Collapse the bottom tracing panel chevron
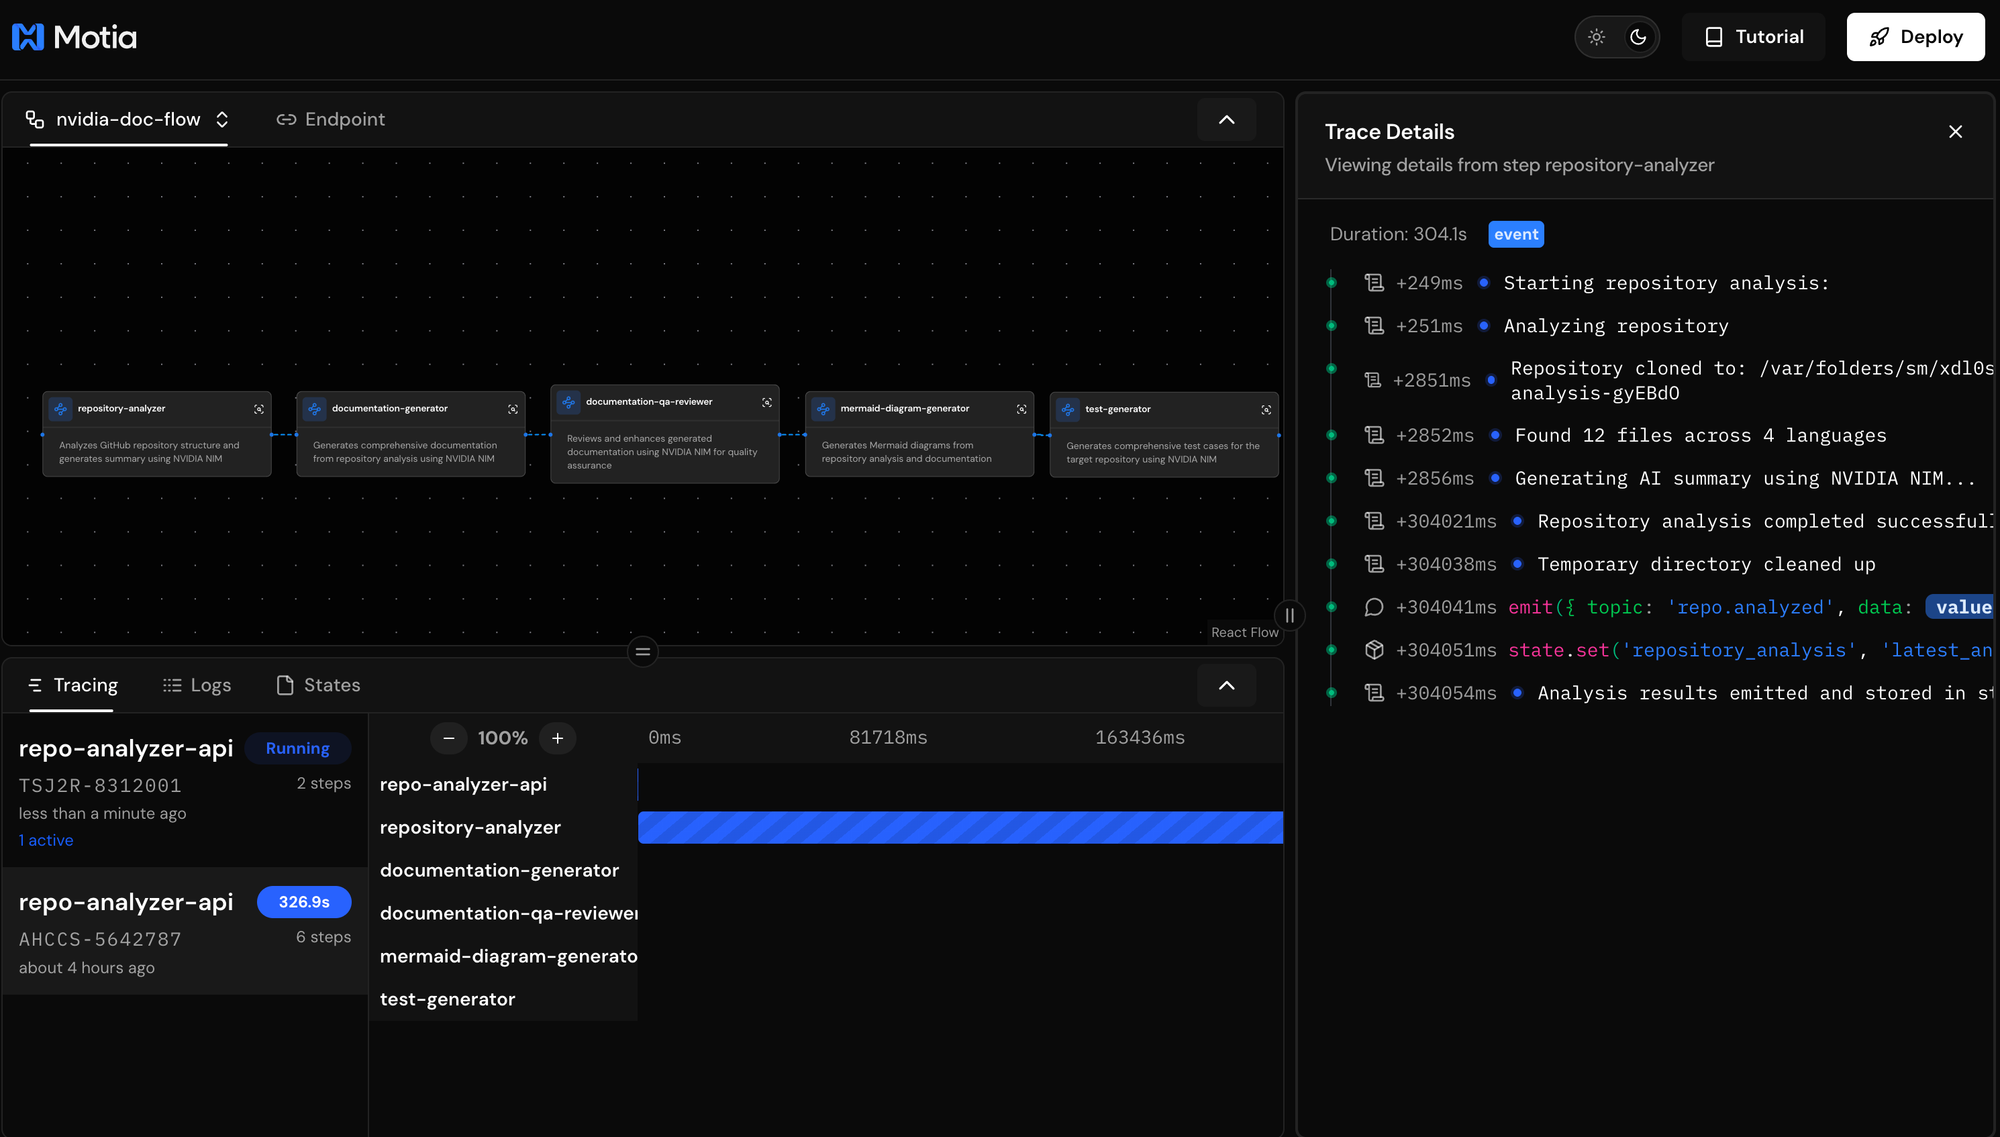The height and width of the screenshot is (1137, 2000). click(1226, 686)
